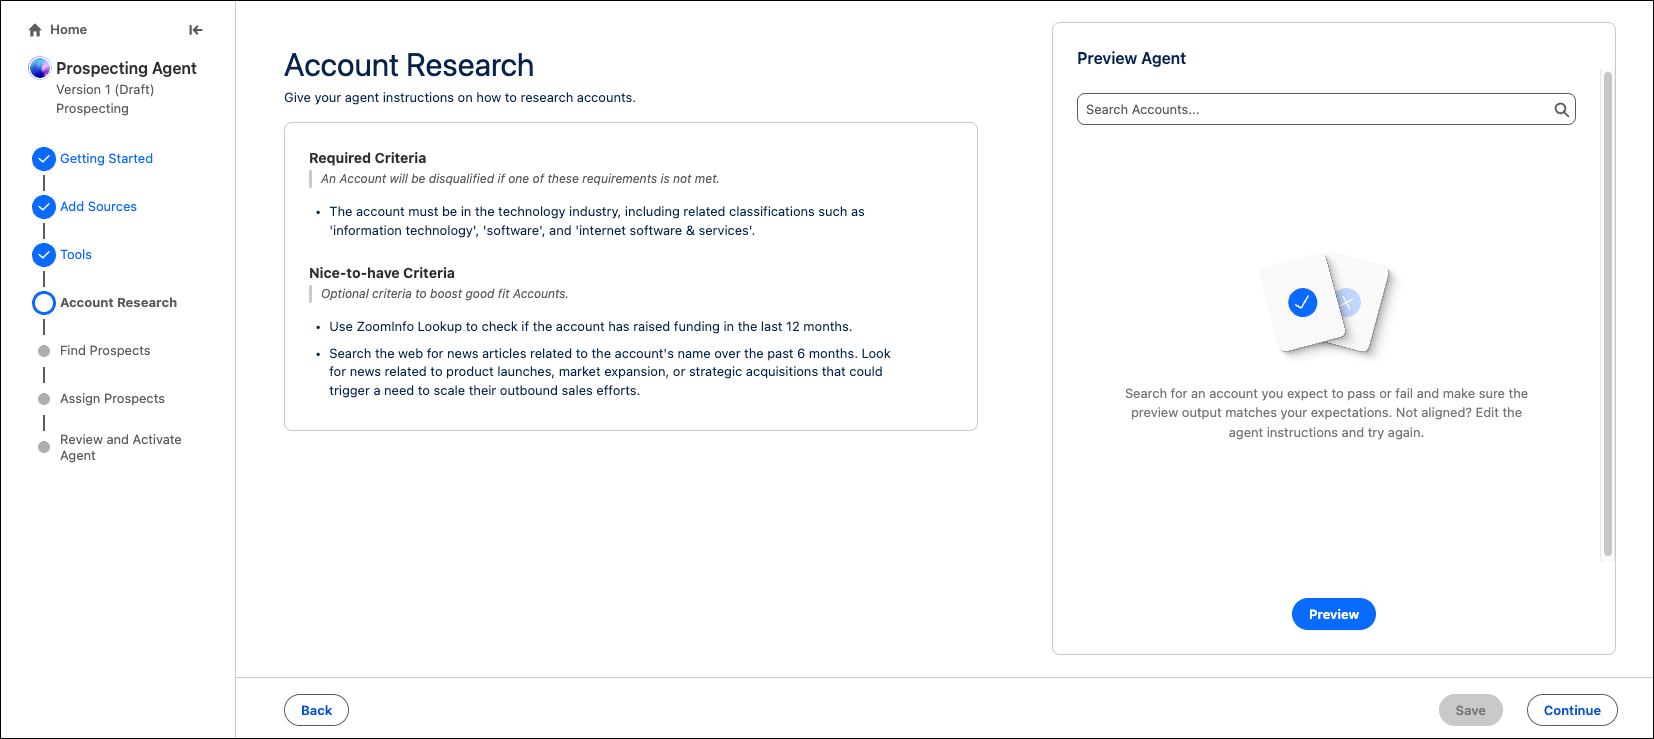
Task: Select the Account Research step
Action: (x=118, y=303)
